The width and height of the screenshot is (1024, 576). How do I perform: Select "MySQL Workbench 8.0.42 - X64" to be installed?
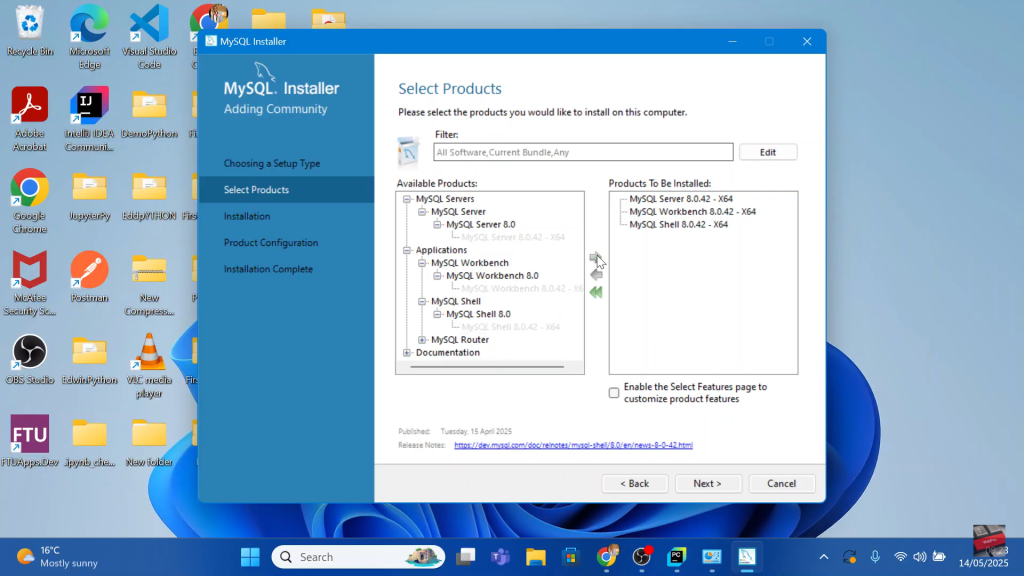pyautogui.click(x=692, y=212)
